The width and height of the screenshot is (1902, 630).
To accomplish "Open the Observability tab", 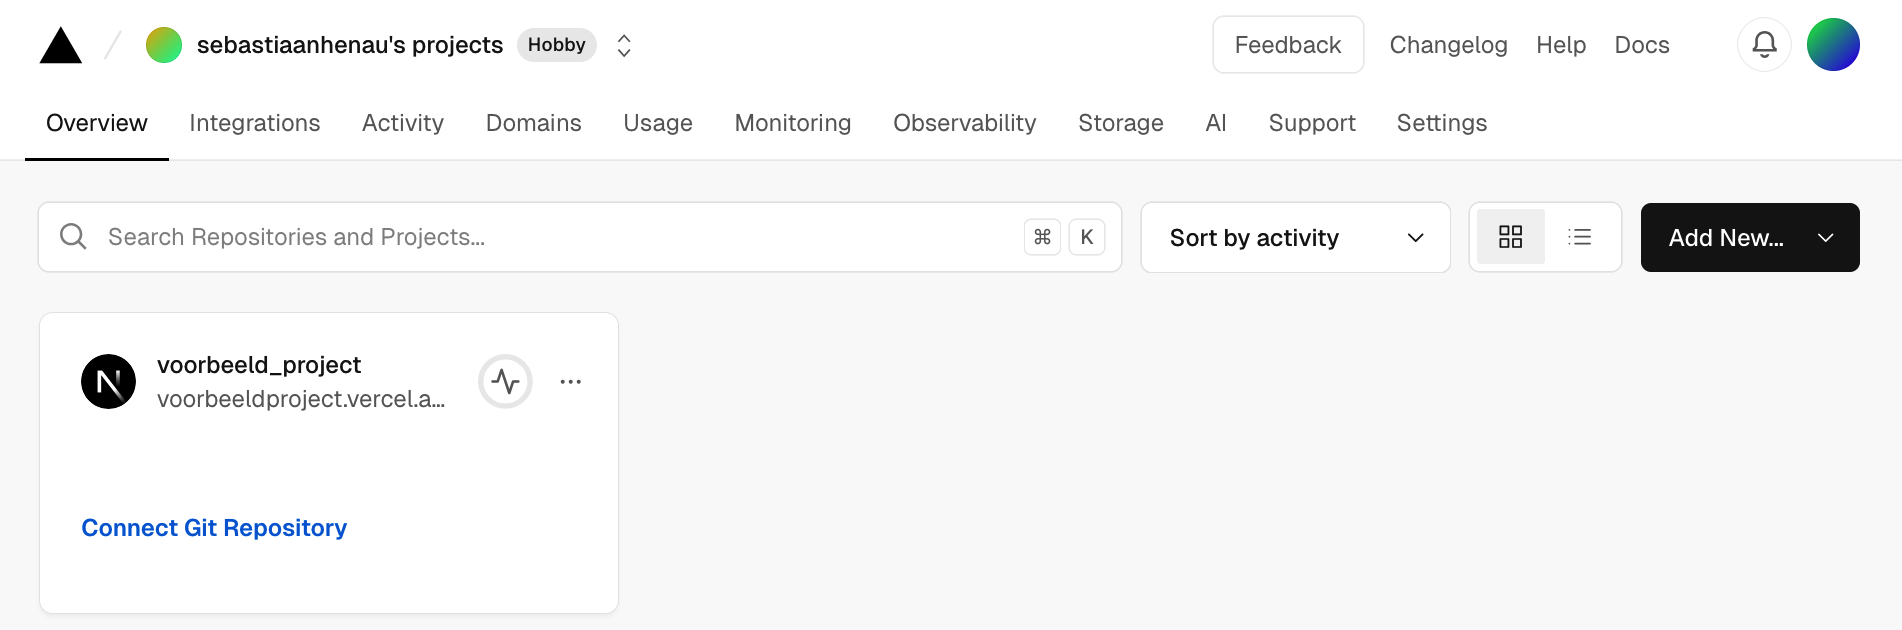I will point(964,123).
